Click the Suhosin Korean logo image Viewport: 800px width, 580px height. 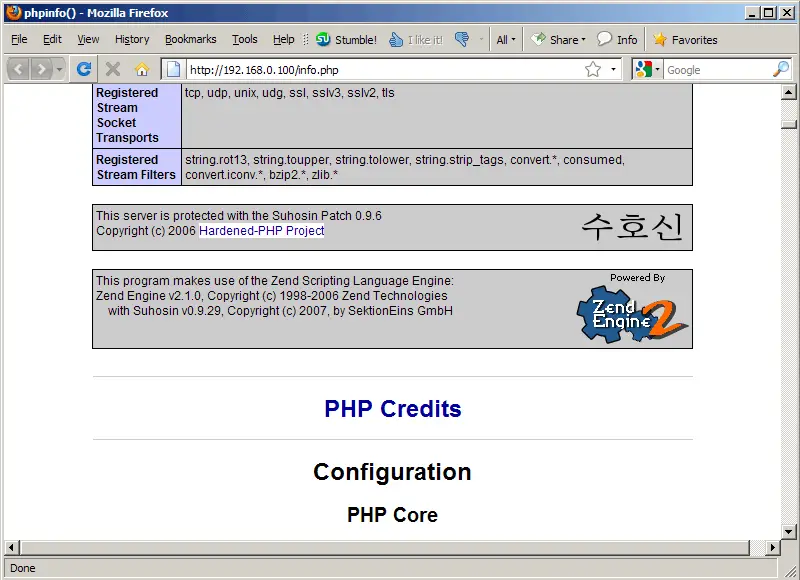632,226
